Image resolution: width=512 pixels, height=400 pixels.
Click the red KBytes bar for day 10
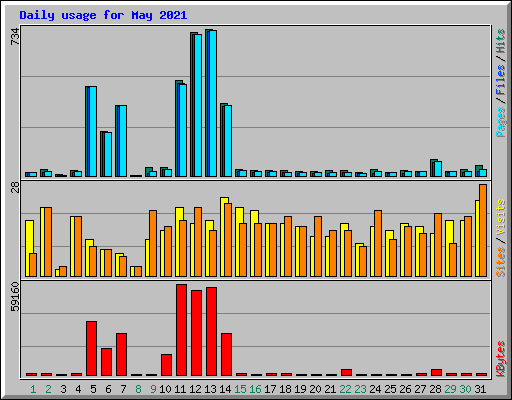(166, 365)
